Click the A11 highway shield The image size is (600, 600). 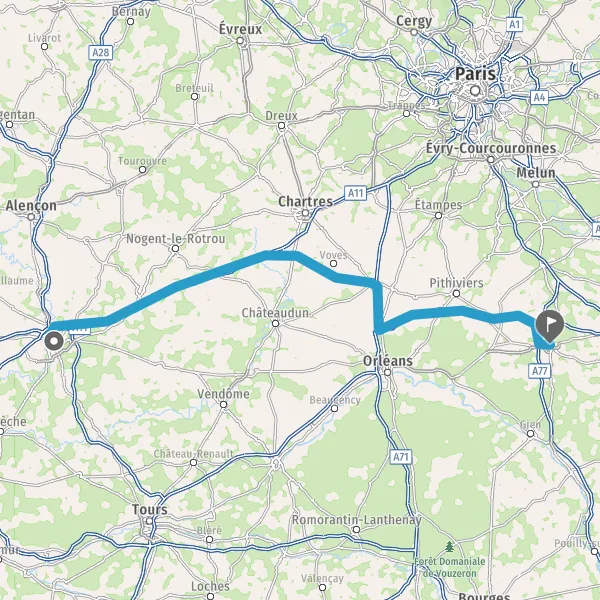click(x=355, y=193)
